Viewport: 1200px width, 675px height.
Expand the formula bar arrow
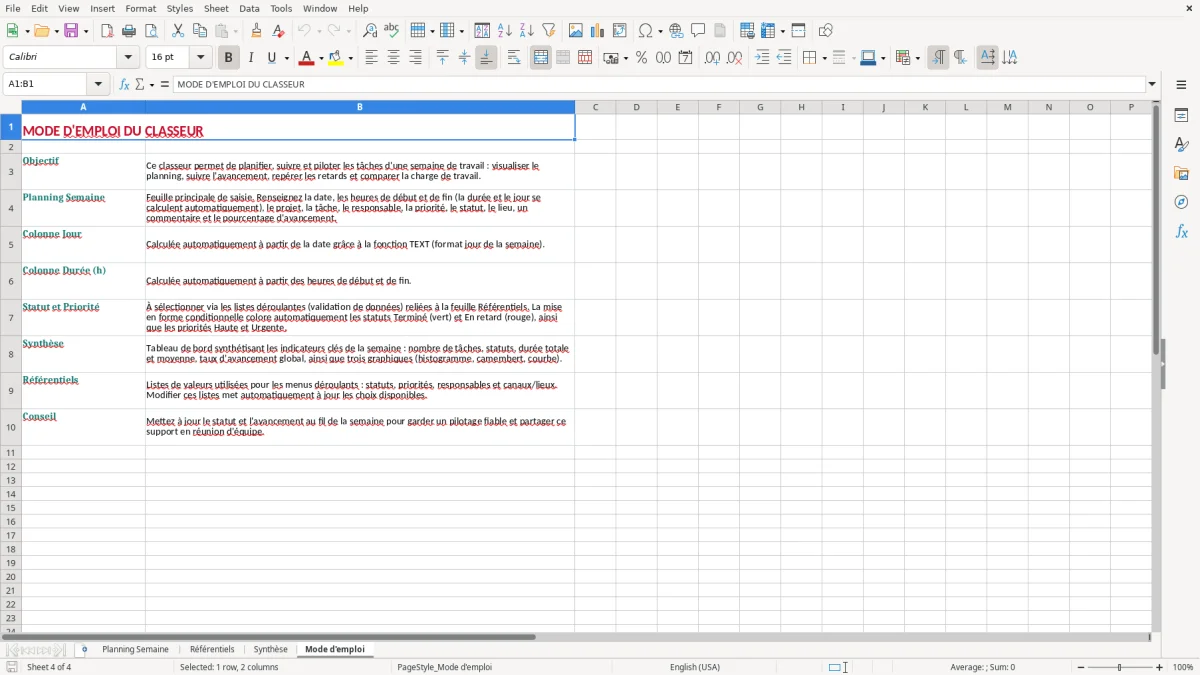[x=1152, y=85]
